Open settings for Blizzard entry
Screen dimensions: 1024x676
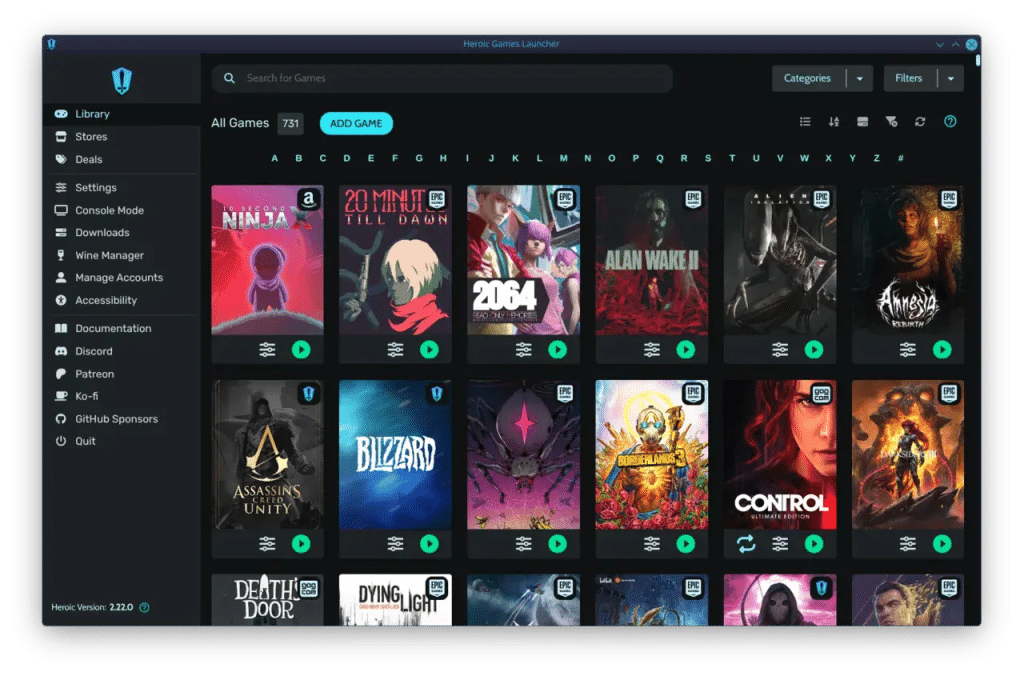(395, 543)
